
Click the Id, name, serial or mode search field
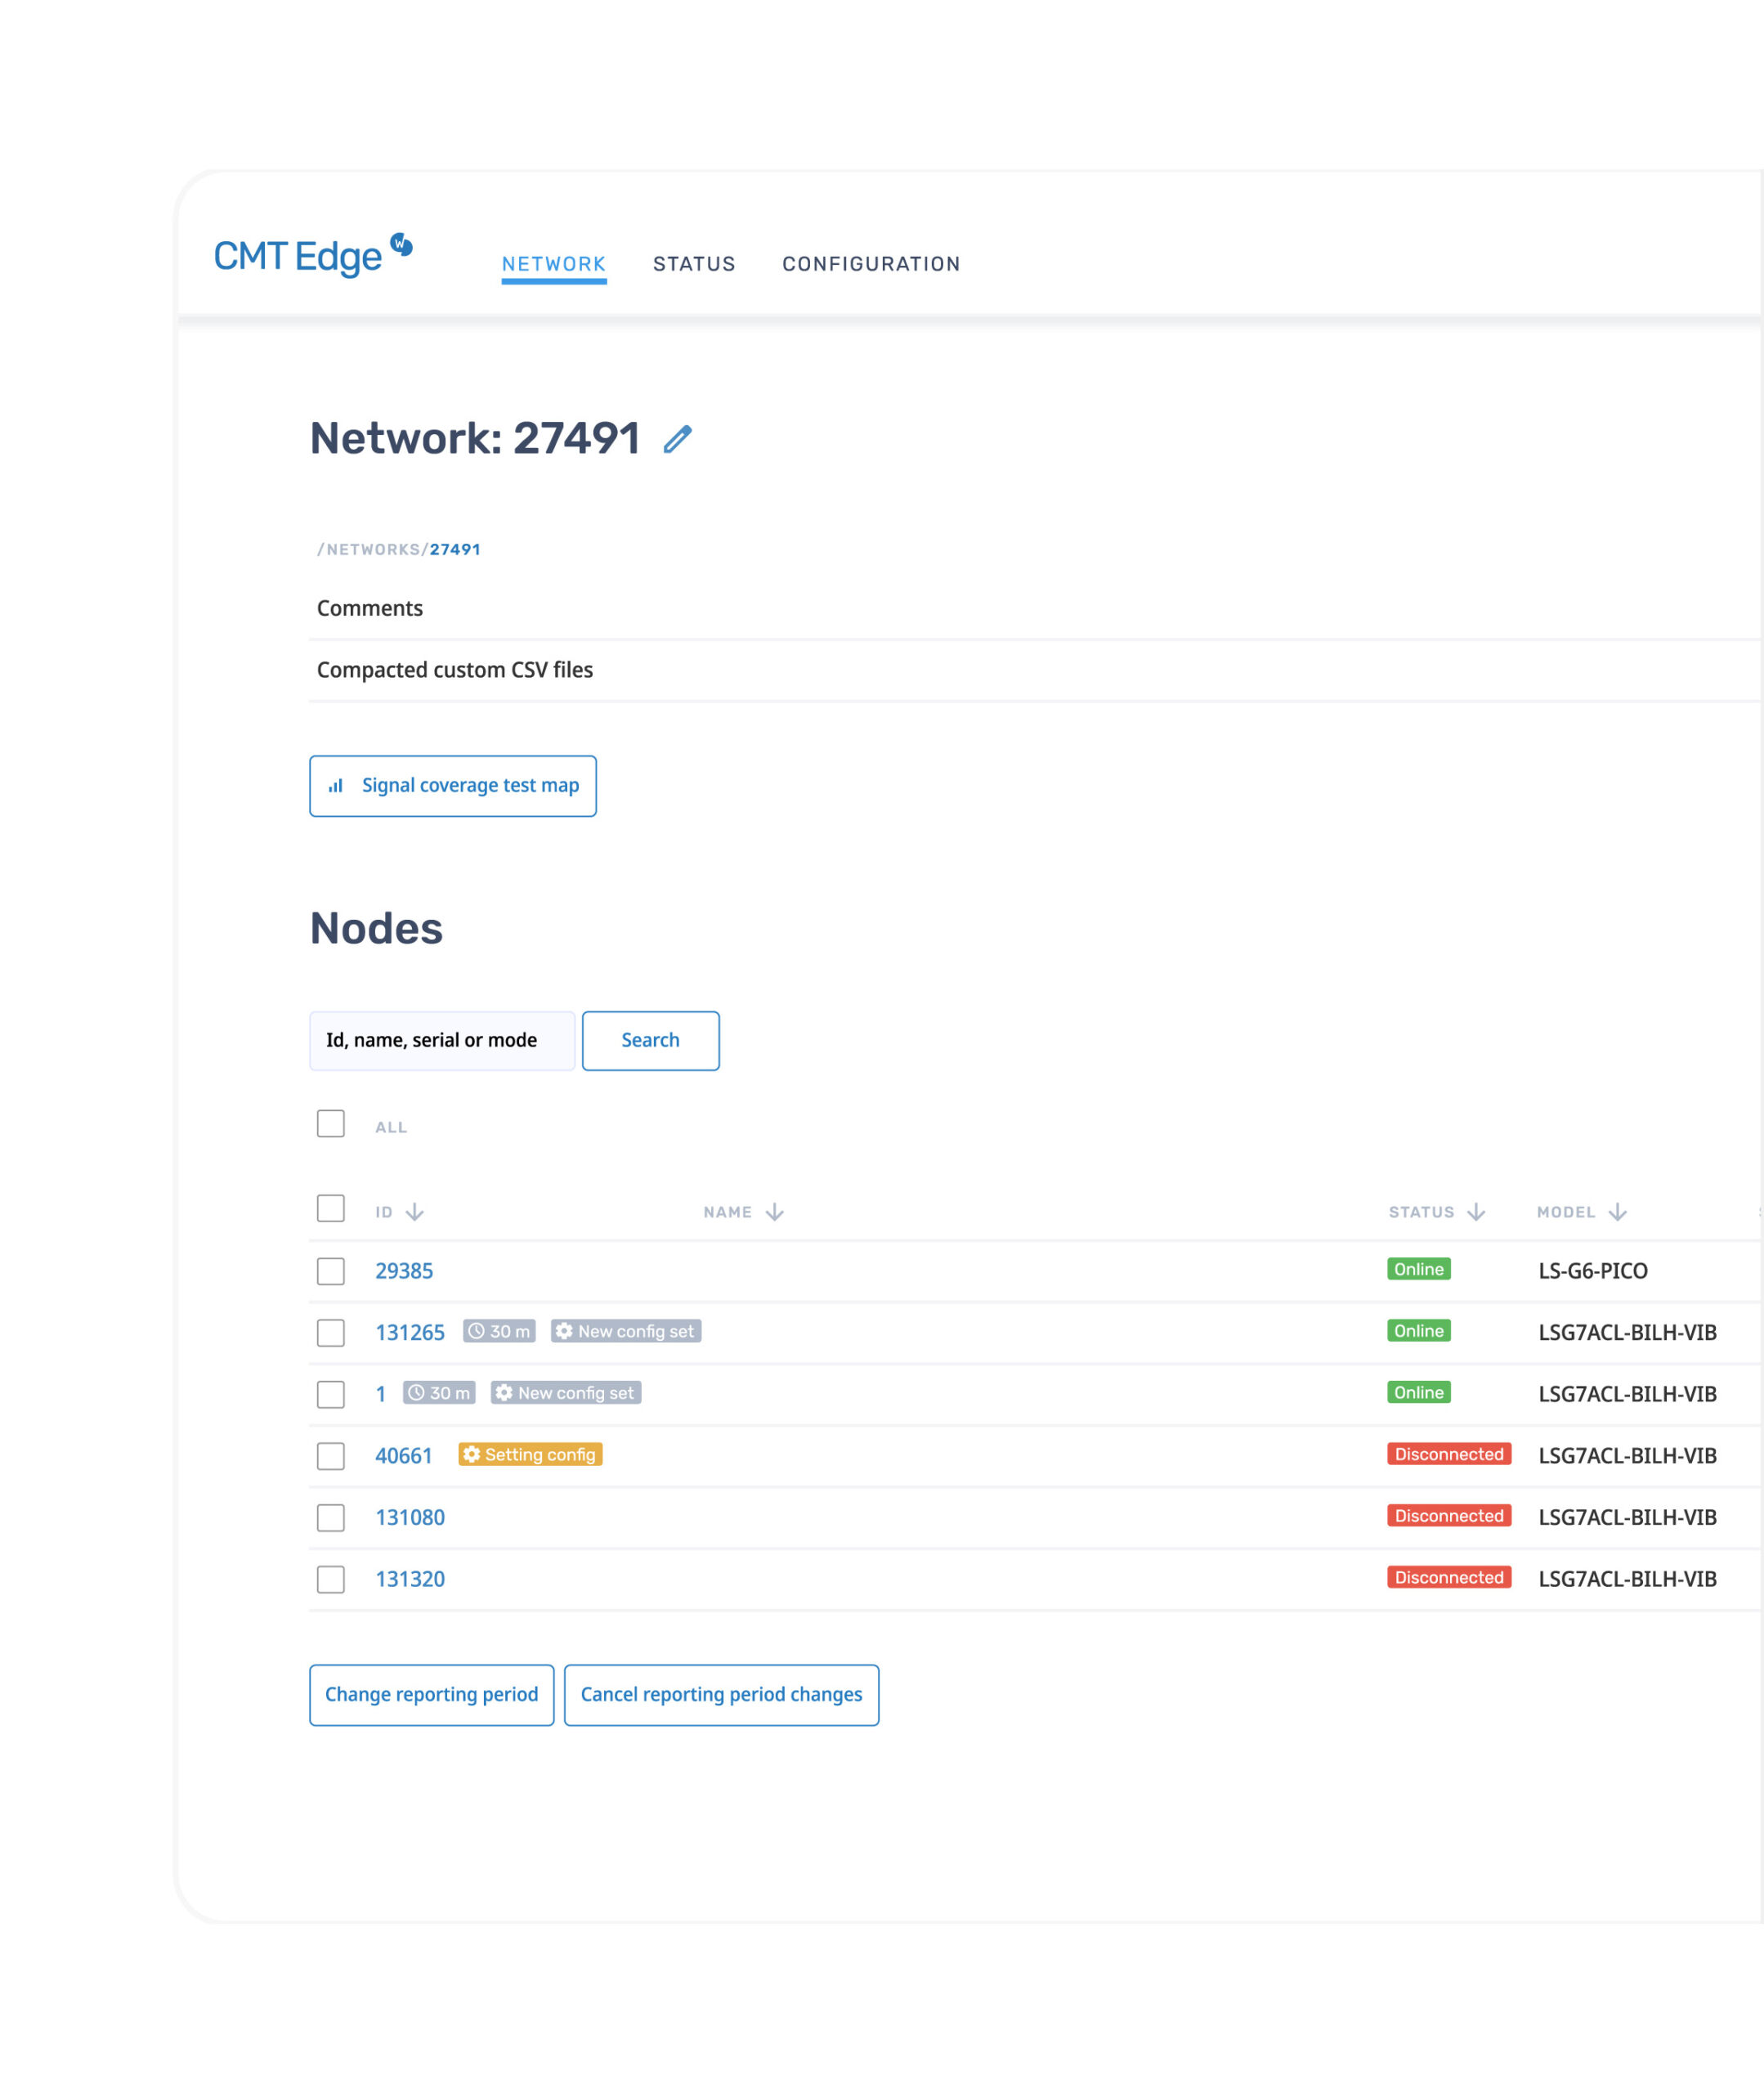tap(441, 1040)
